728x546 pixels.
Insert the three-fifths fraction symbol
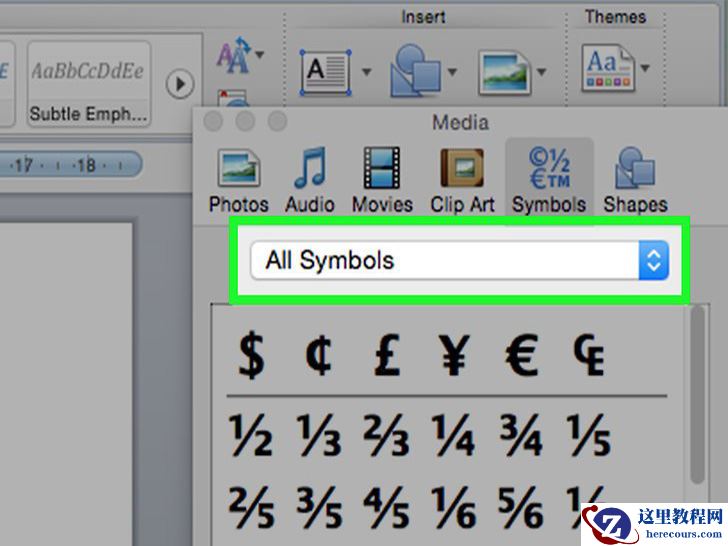319,507
